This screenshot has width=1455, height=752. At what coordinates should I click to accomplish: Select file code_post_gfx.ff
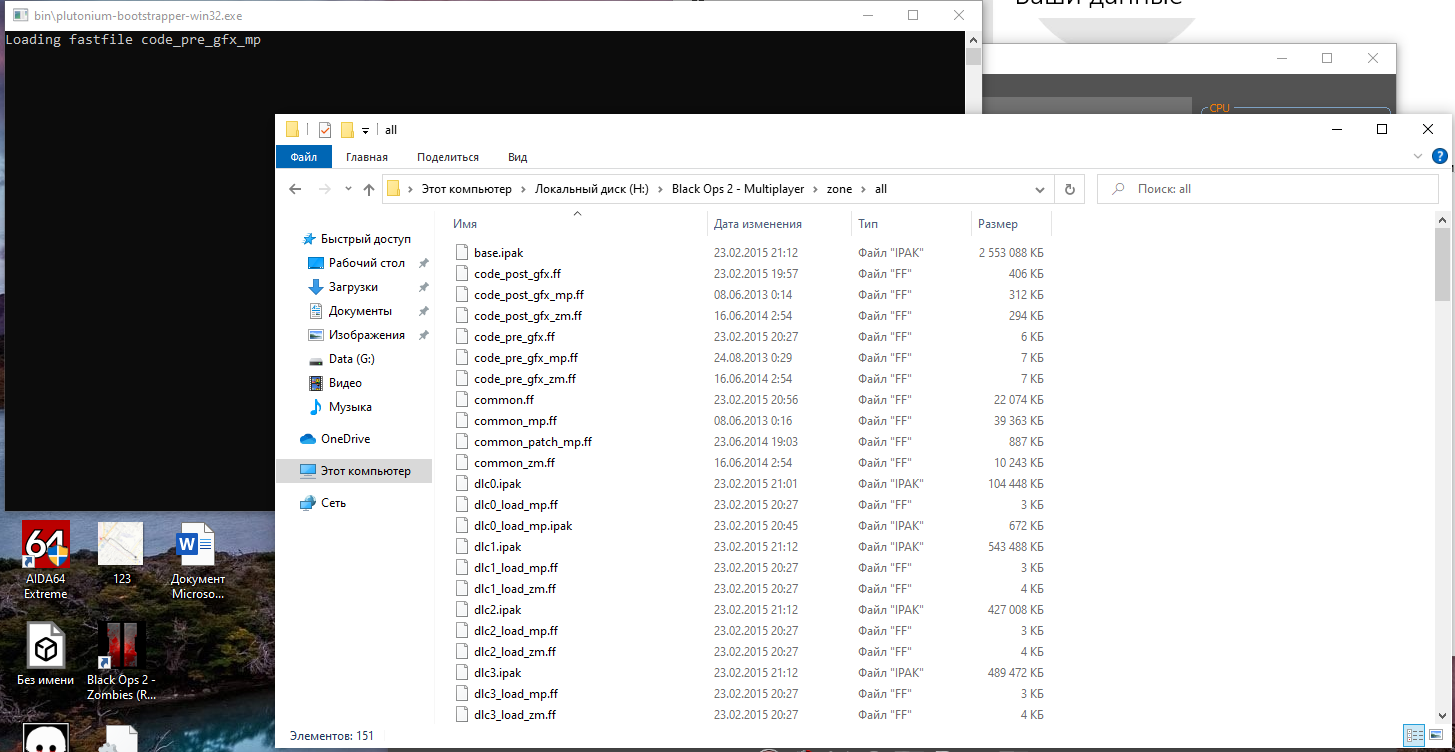pos(517,274)
